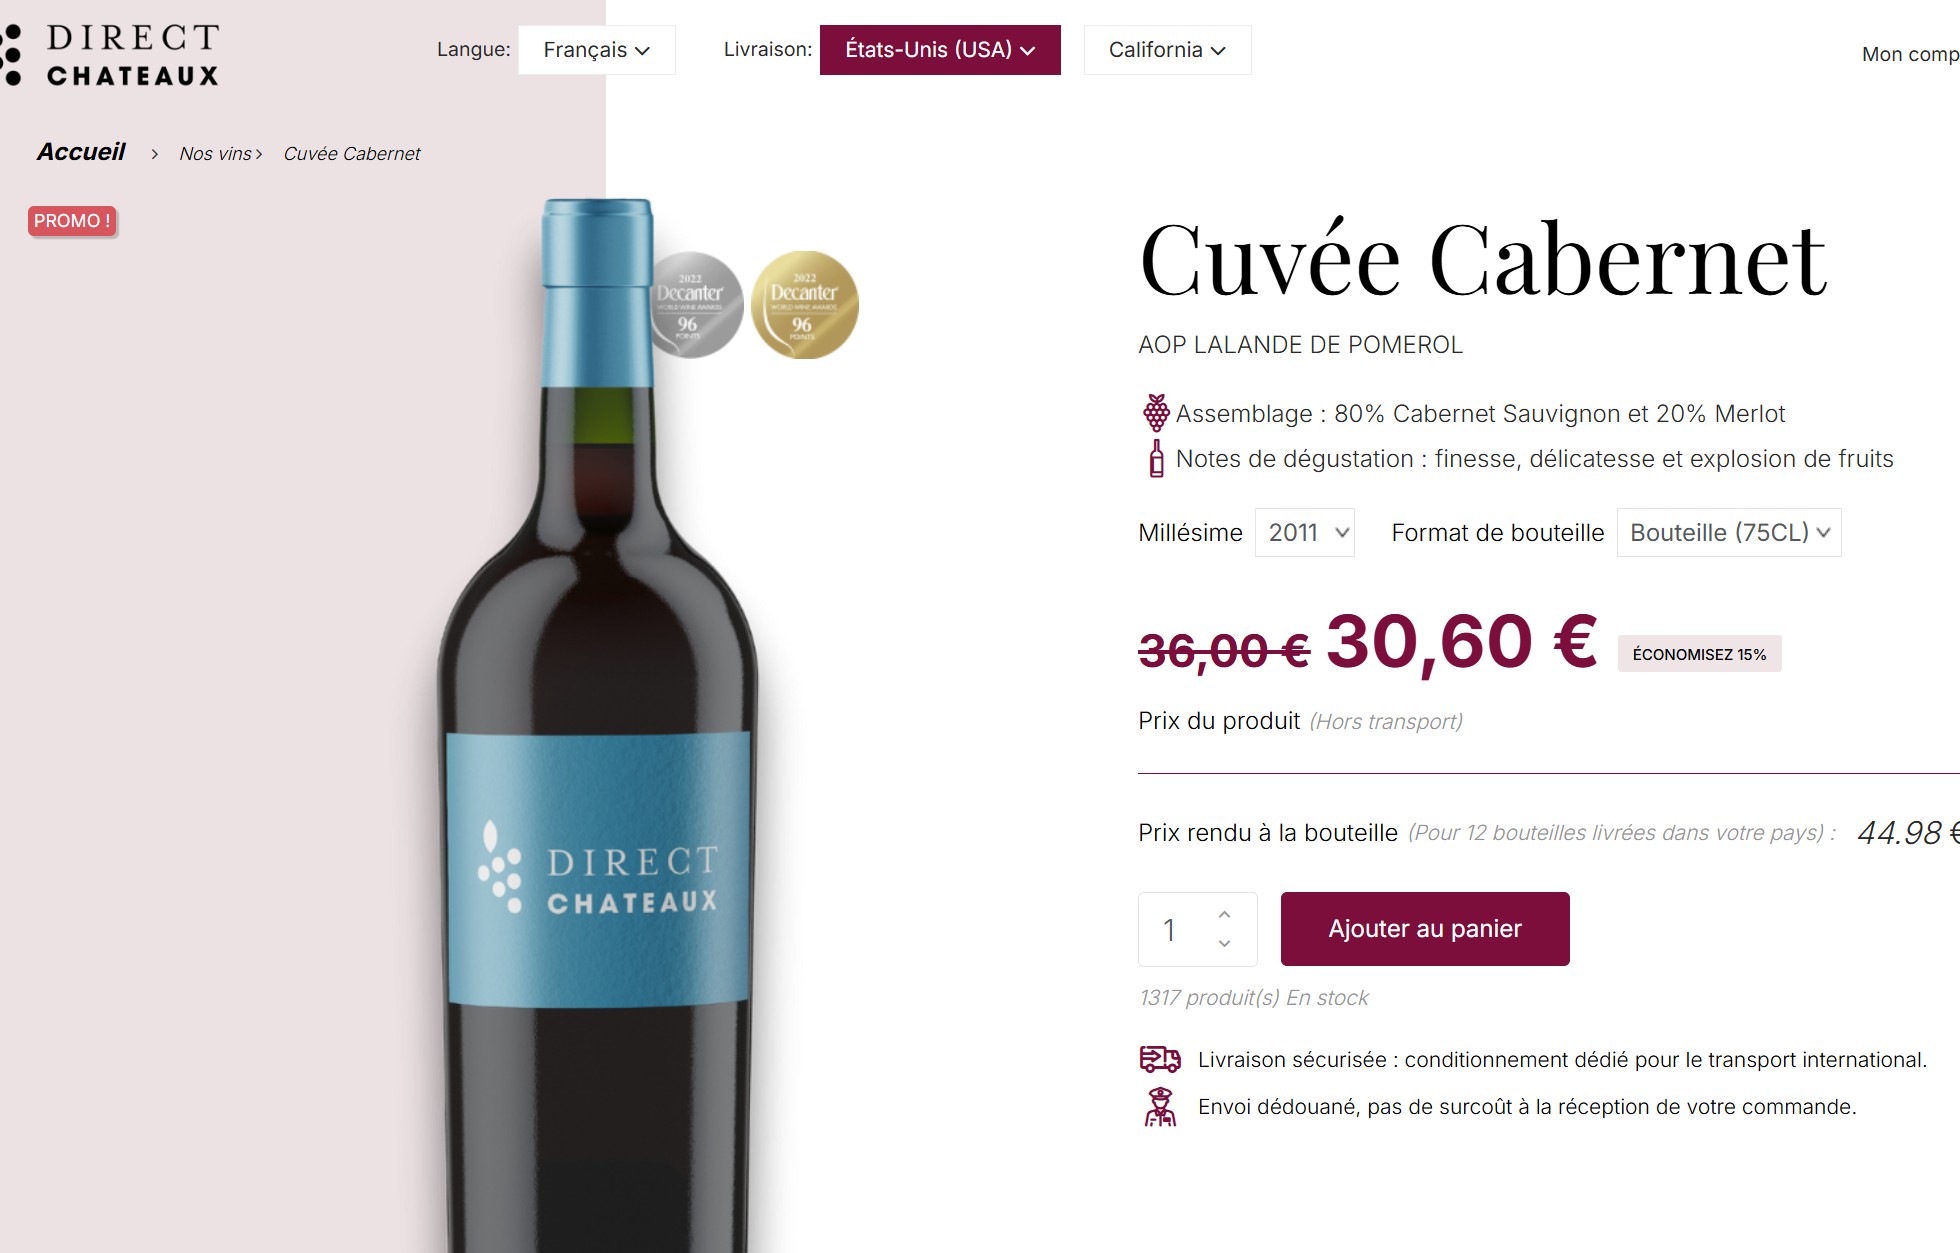Click the bottle icon beside Notes de dégustation

(x=1156, y=459)
